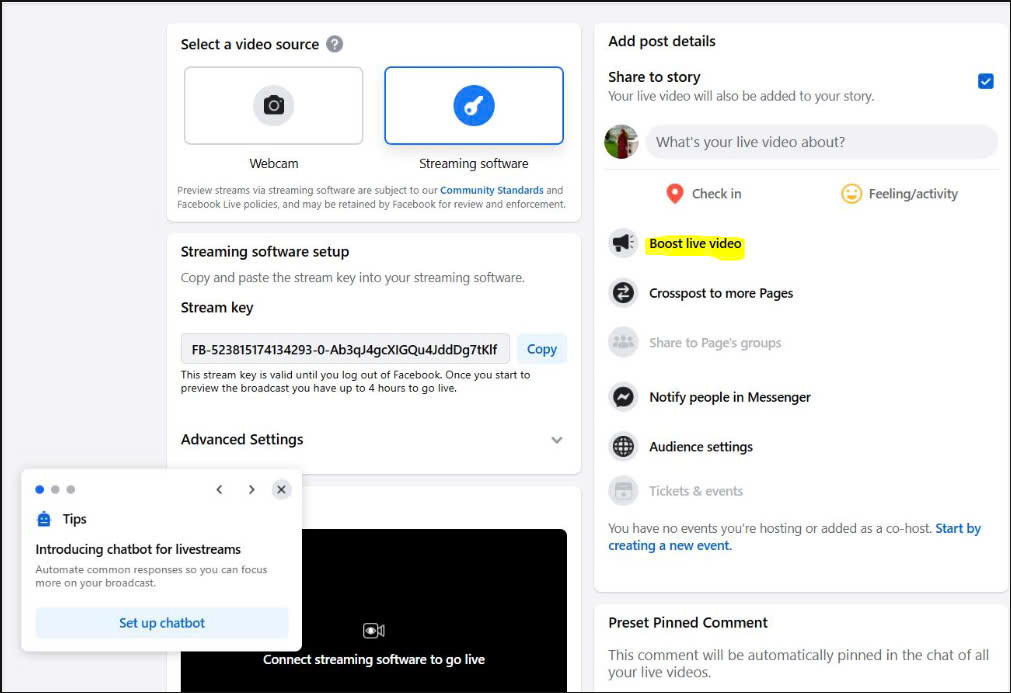Open Crosspost to more Pages
1011x693 pixels.
pyautogui.click(x=721, y=293)
